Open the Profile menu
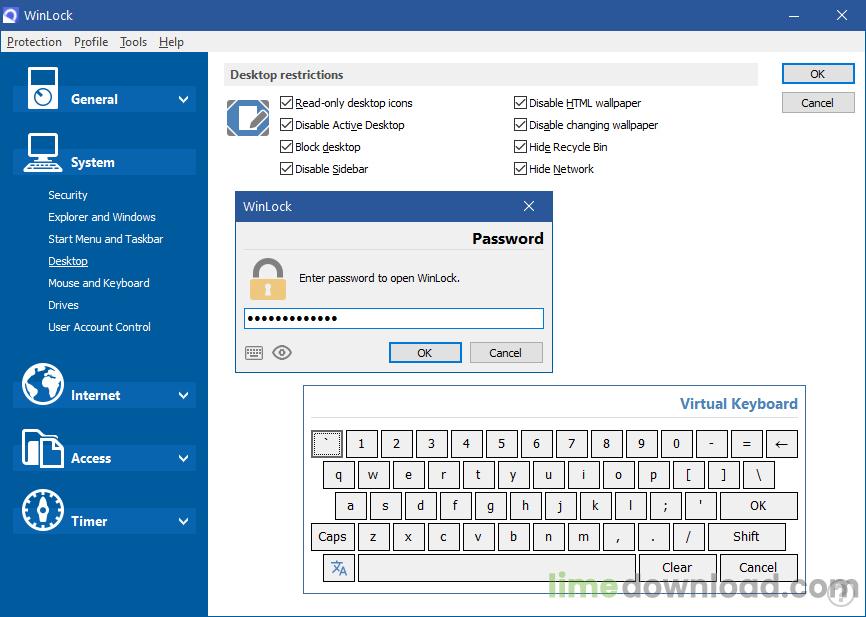 (91, 42)
